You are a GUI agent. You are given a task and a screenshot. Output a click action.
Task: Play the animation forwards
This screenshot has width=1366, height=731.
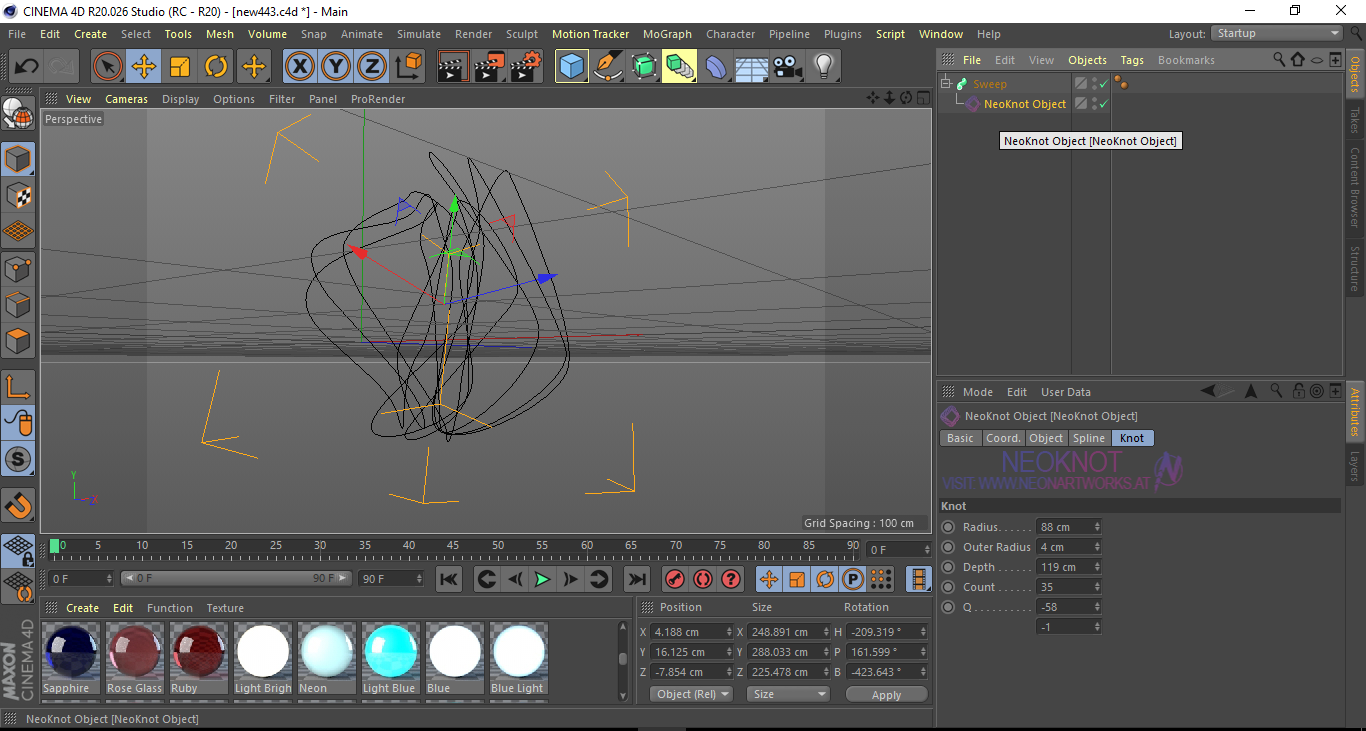pyautogui.click(x=542, y=579)
